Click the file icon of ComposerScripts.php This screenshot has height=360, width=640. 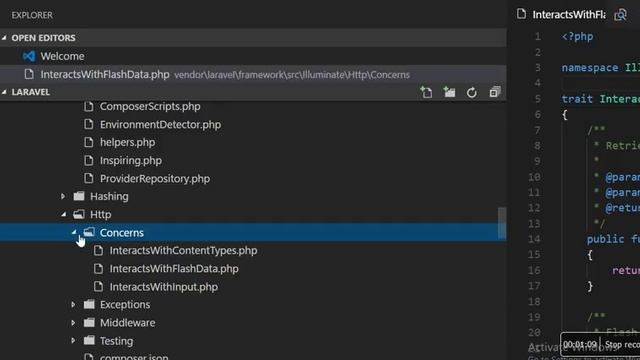click(89, 107)
